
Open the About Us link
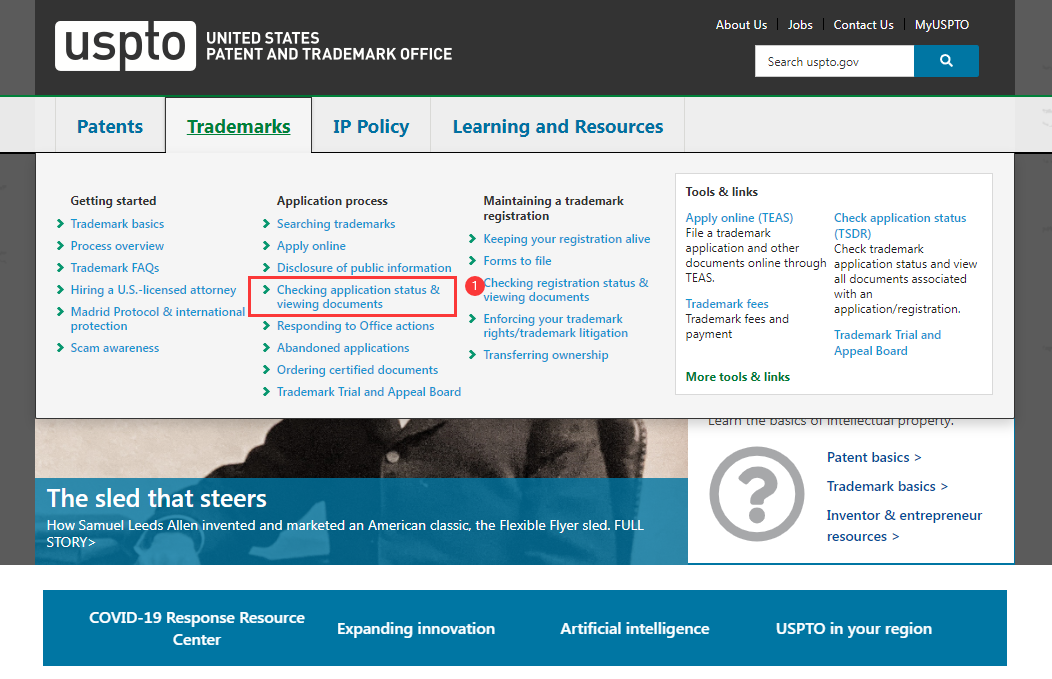coord(741,25)
